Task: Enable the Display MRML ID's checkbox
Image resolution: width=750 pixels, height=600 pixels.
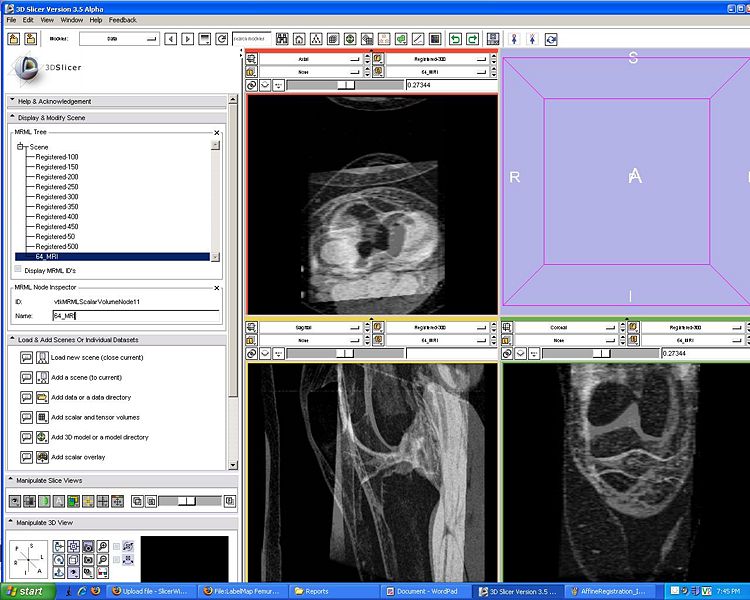Action: 18,269
